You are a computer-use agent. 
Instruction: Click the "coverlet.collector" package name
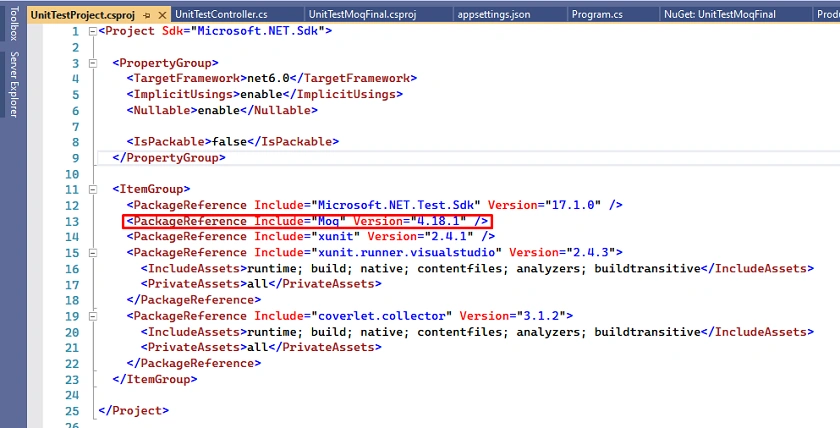coord(382,316)
